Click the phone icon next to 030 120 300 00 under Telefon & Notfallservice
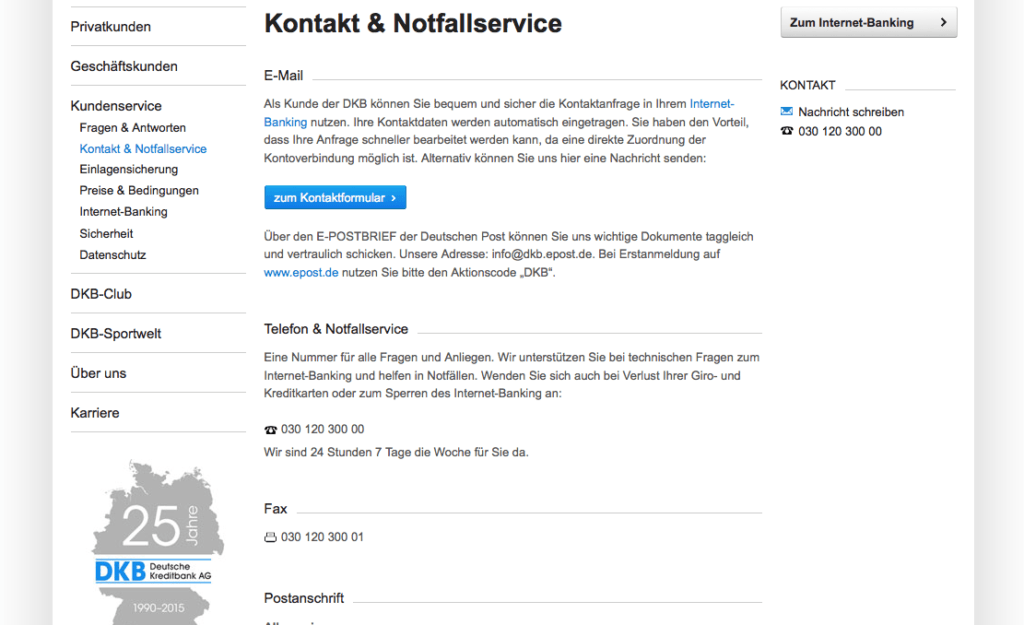The height and width of the screenshot is (625, 1024). point(270,430)
